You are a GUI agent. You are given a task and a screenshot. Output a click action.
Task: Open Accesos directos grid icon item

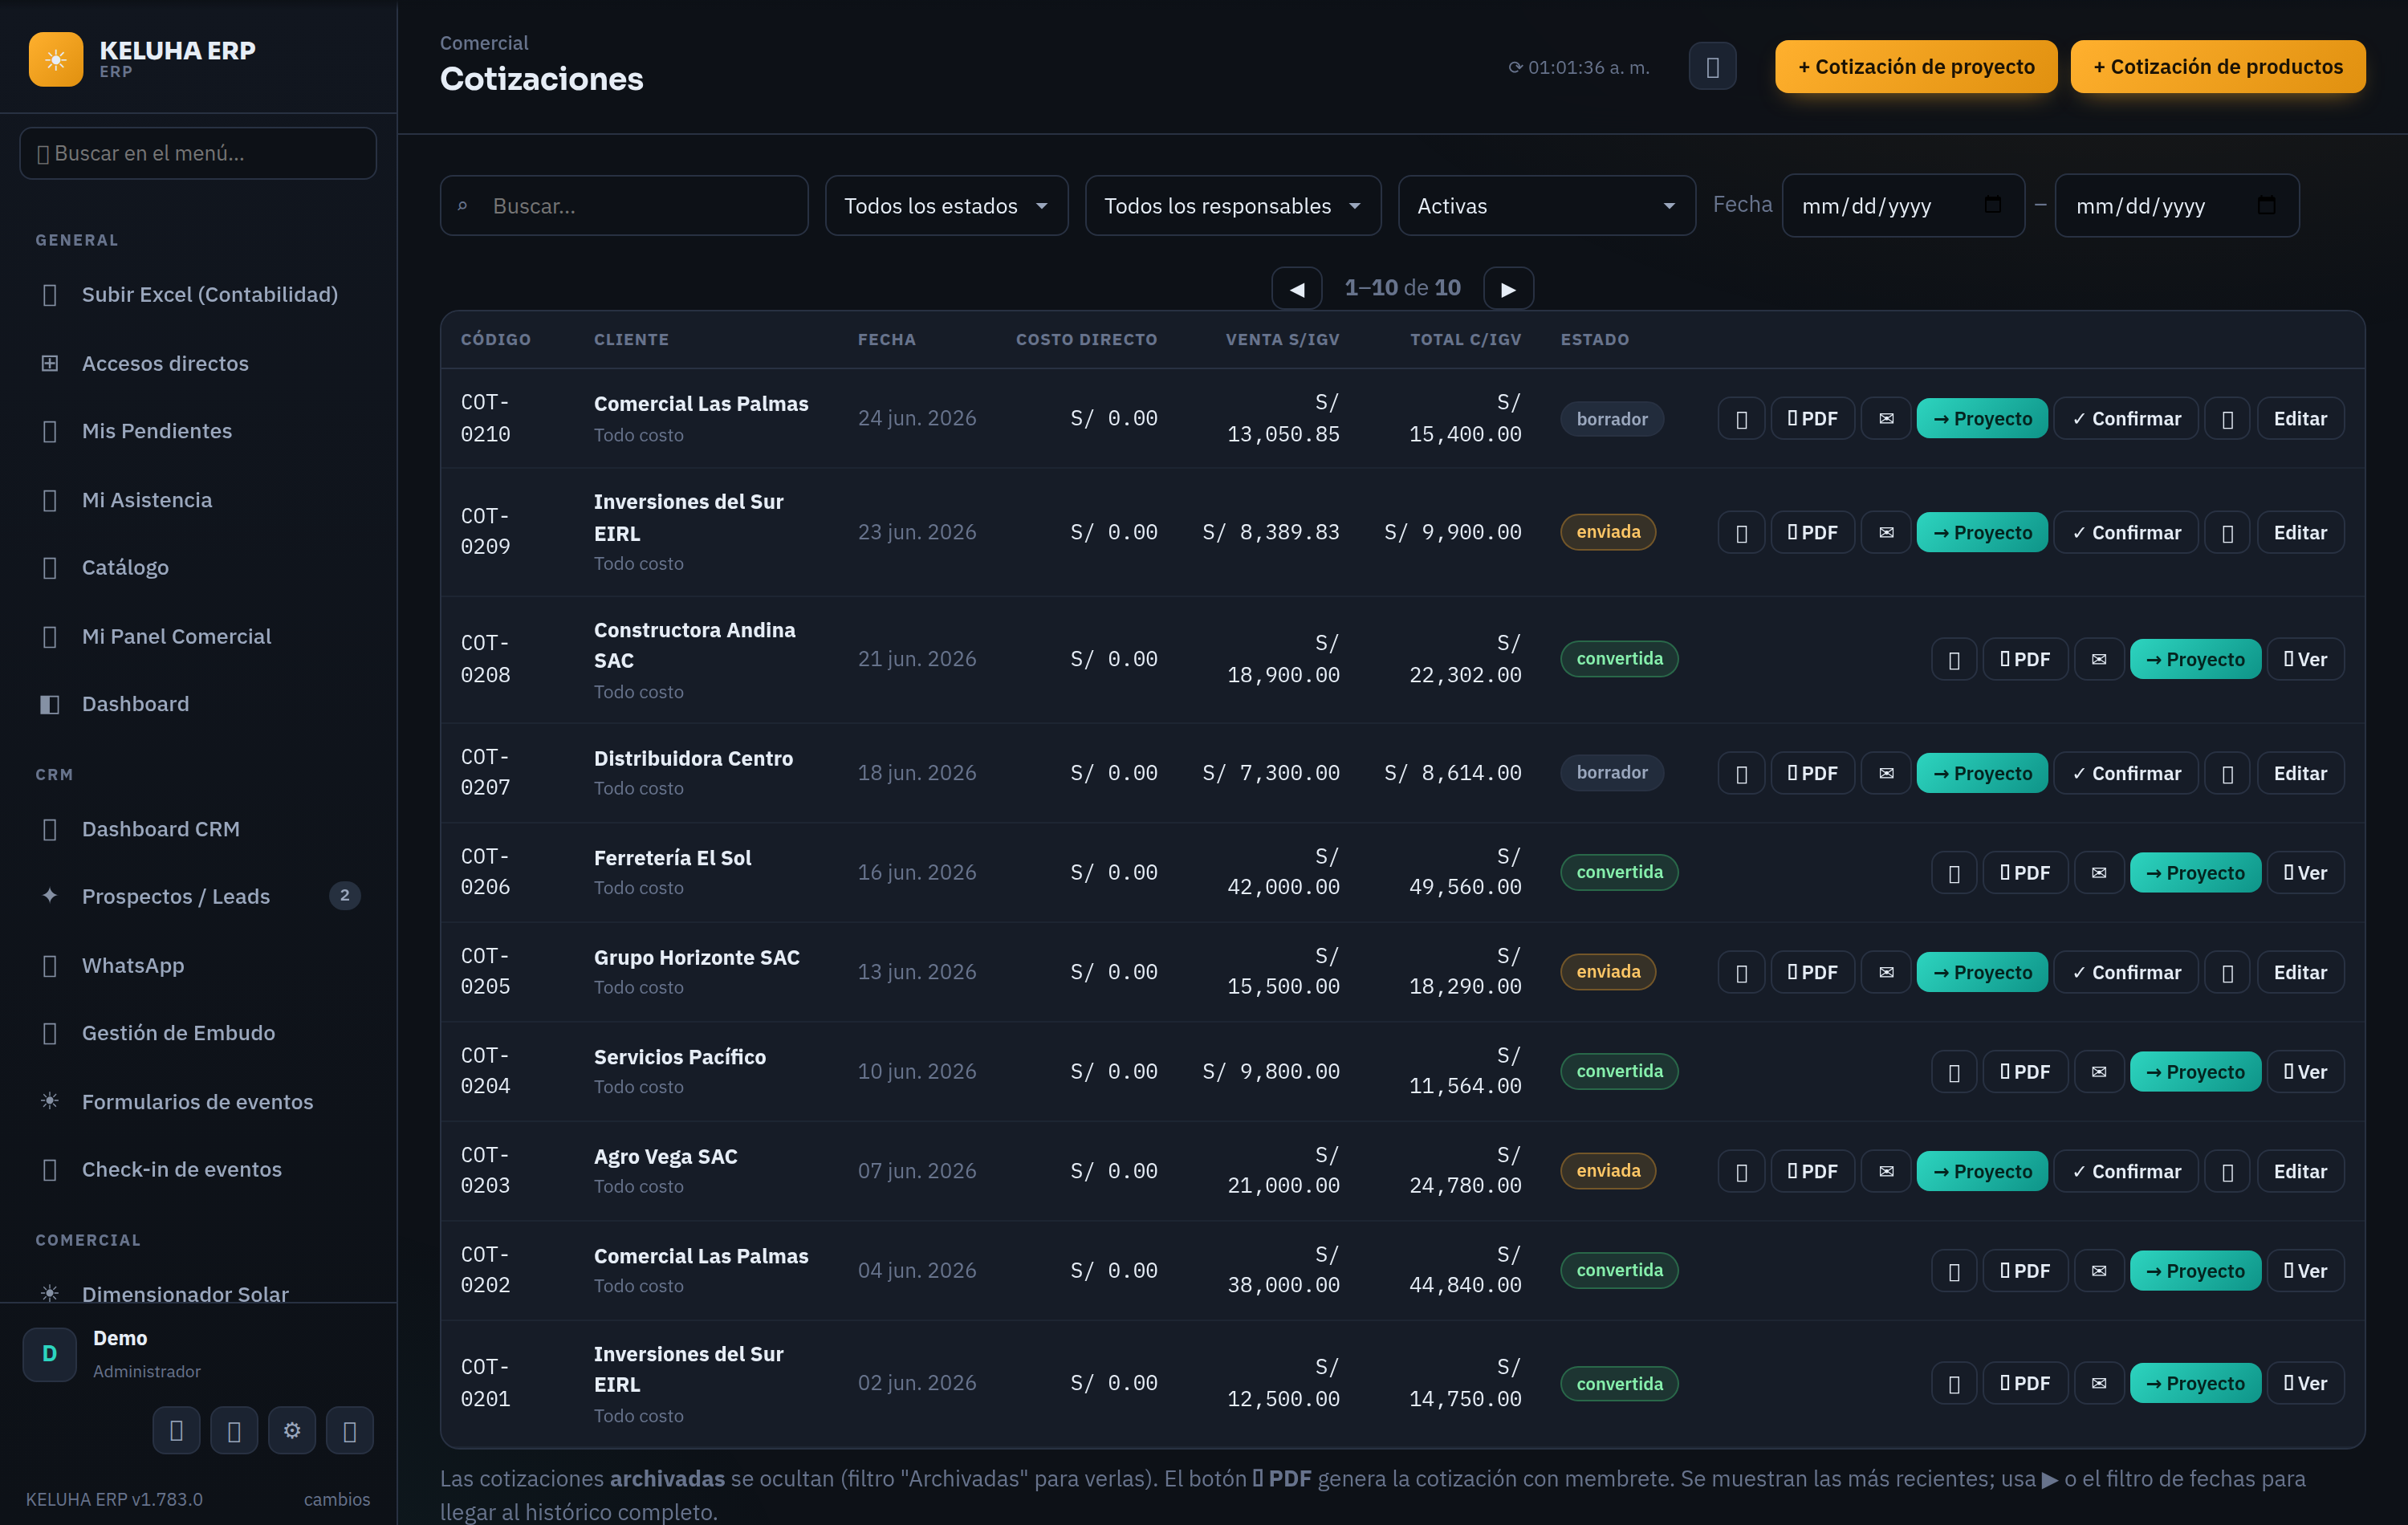click(x=50, y=363)
